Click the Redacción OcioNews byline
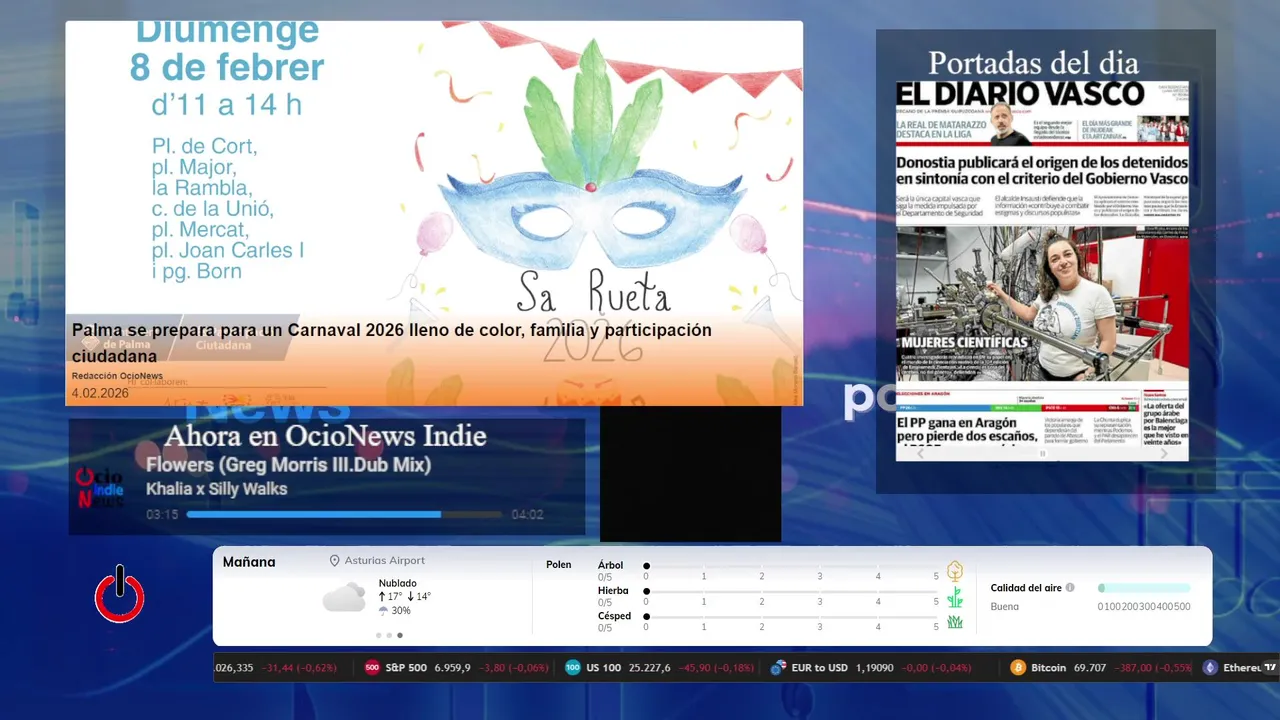Screen dimensions: 1280x720 (117, 376)
